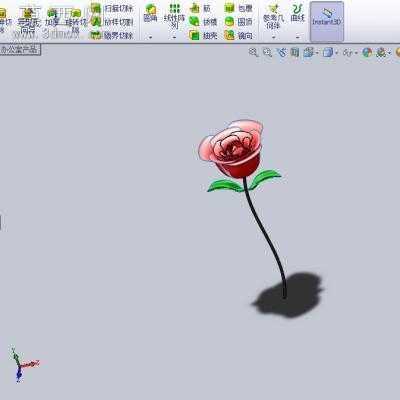Click the View Orientation icon

click(308, 52)
